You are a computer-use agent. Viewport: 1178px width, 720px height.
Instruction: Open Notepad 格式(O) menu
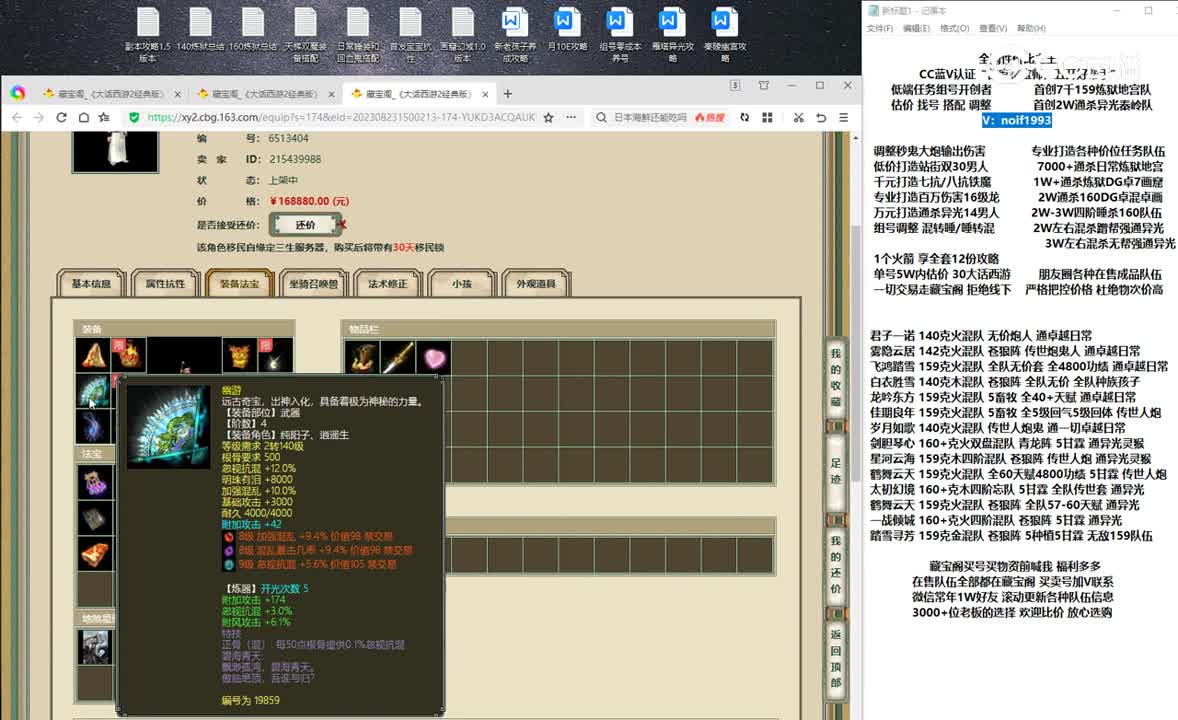954,29
